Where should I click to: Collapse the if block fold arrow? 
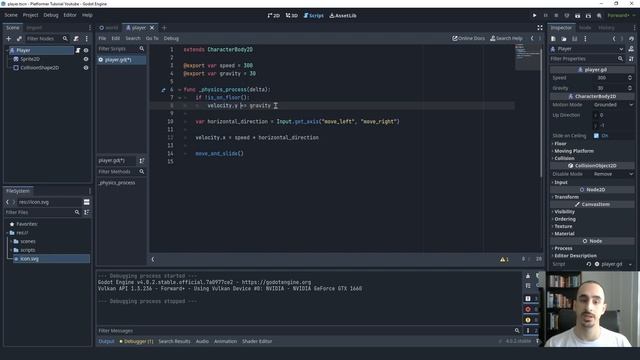pos(180,98)
